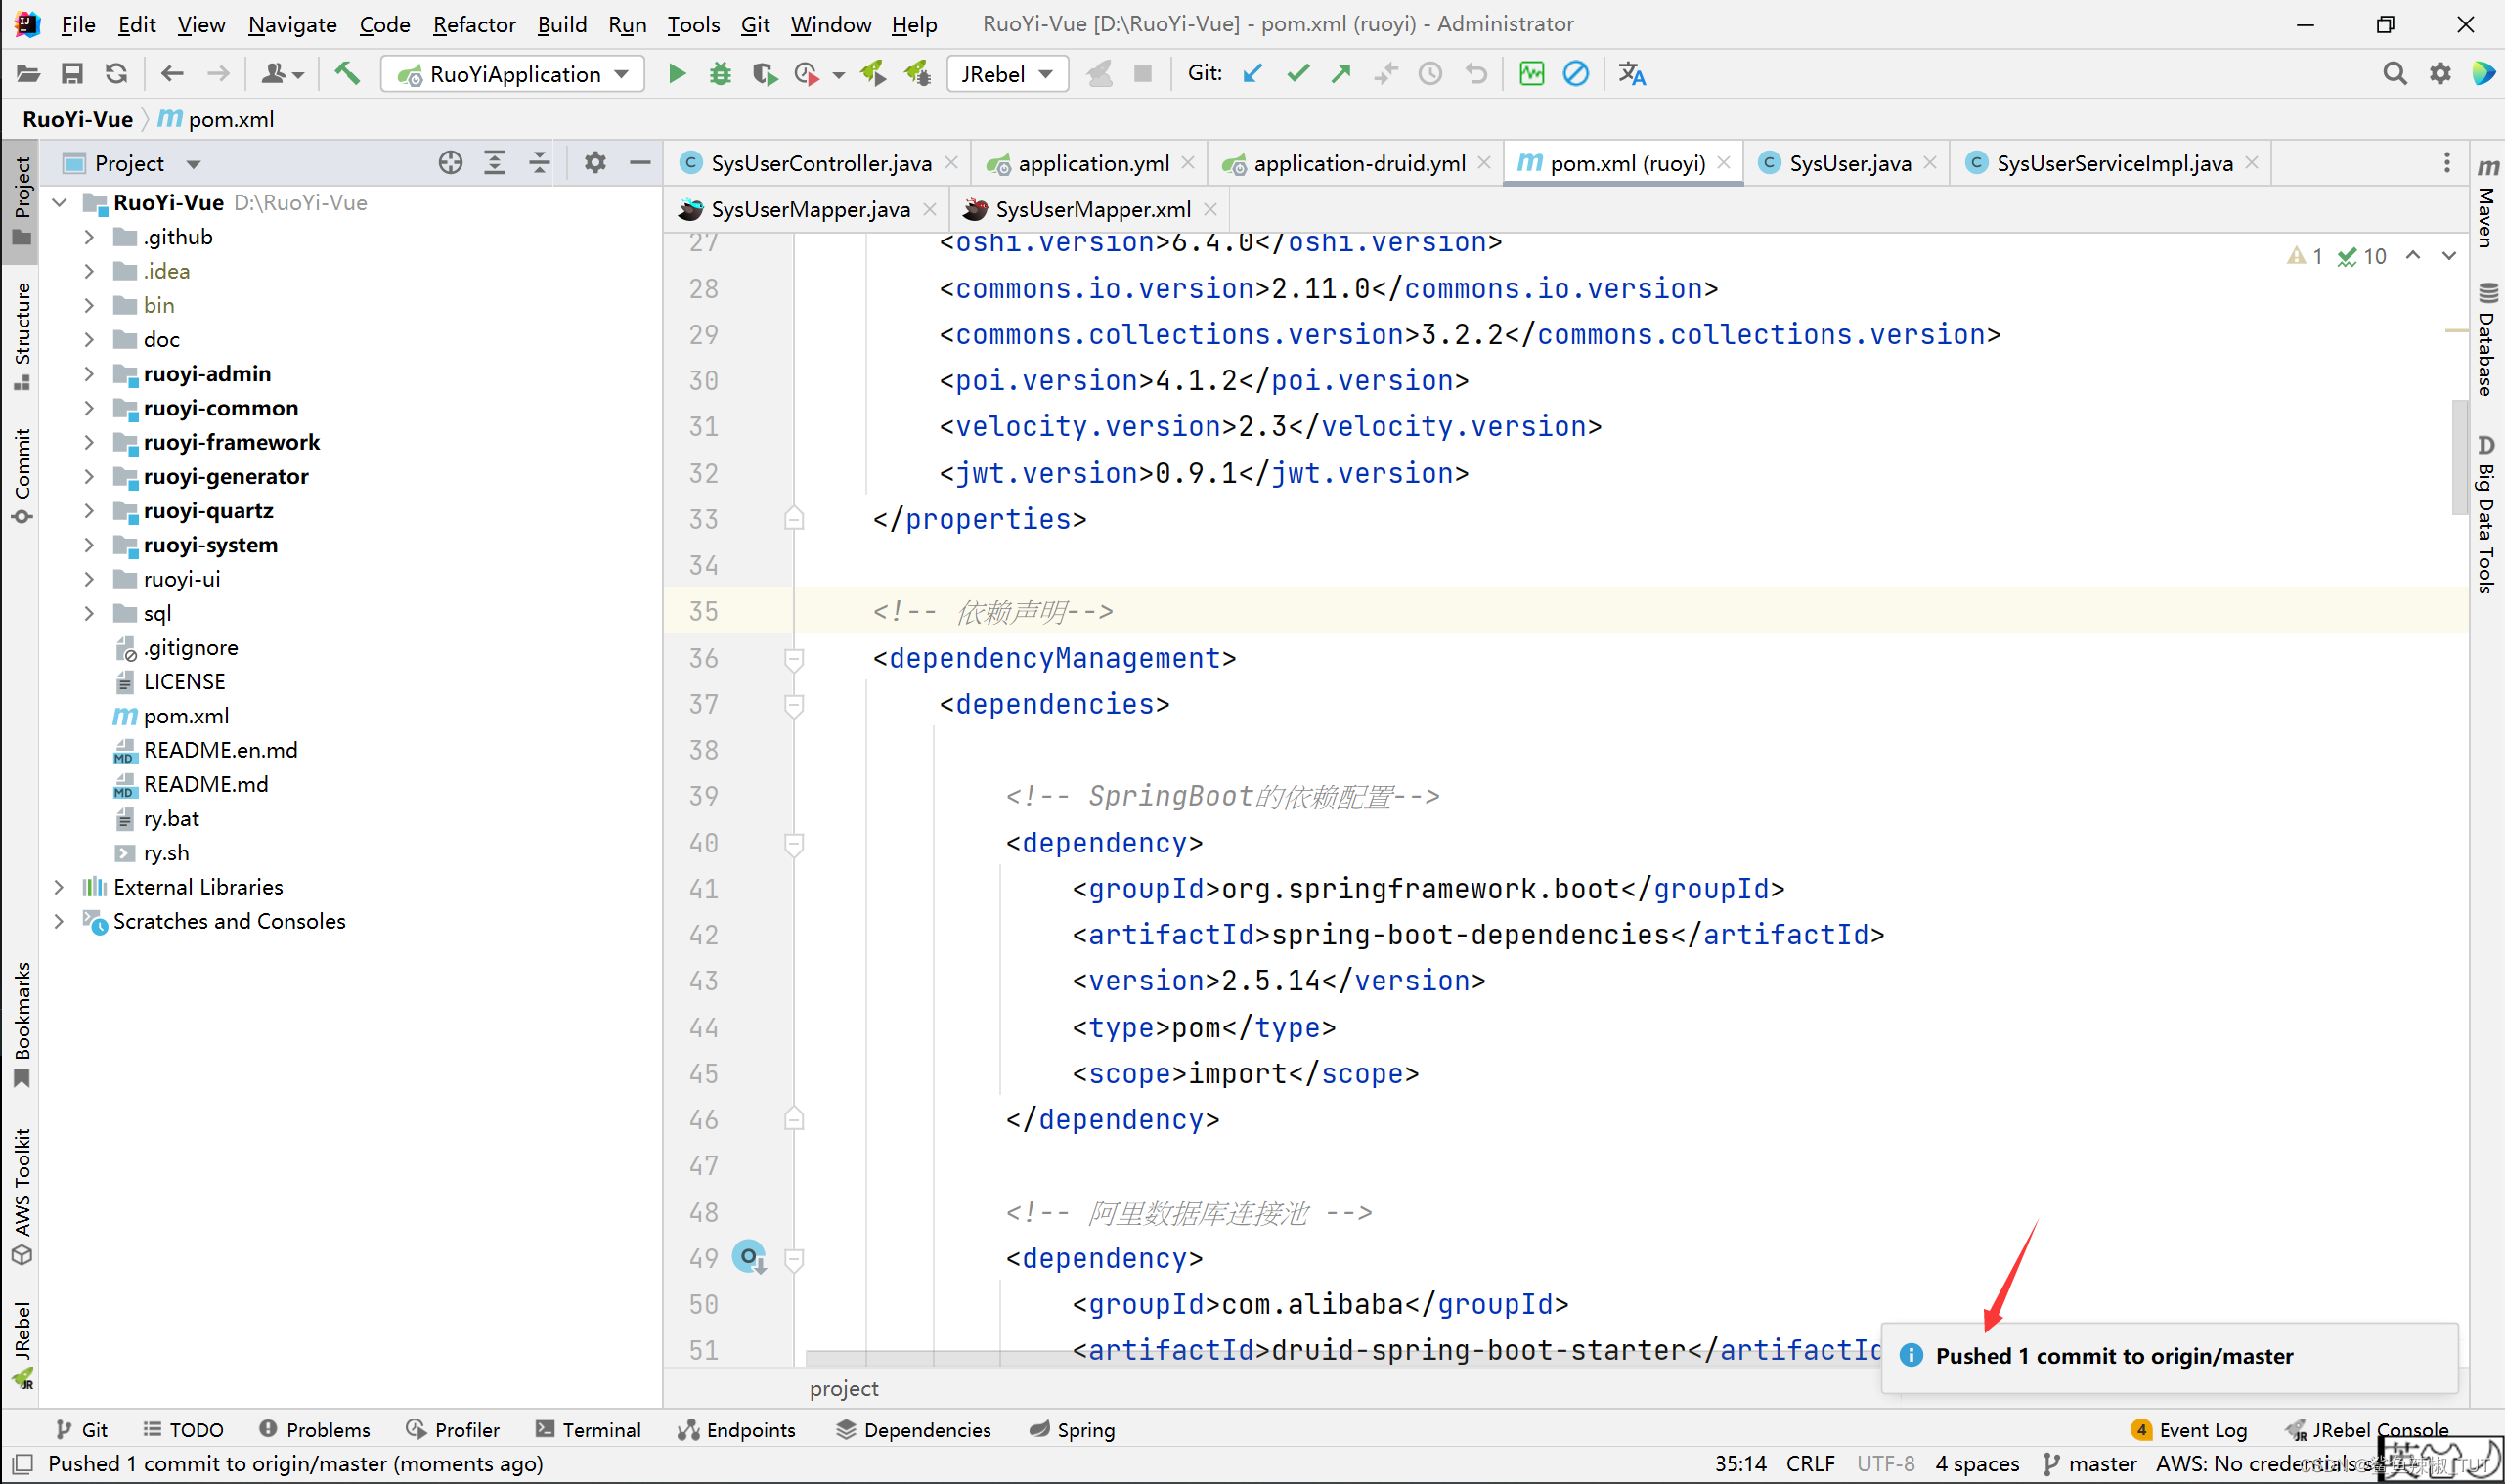
Task: Click the master branch widget
Action: 2090,1464
